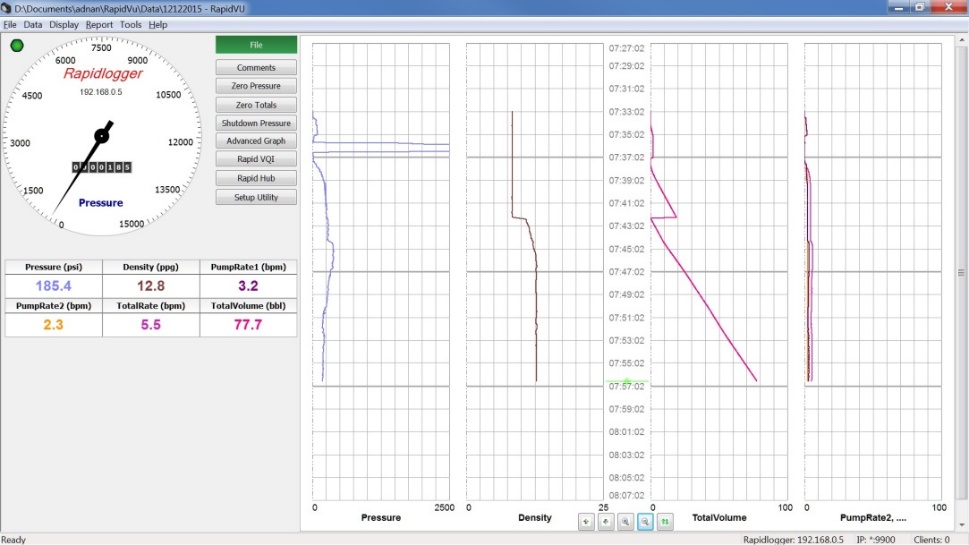Click the green double up-arrows graph icon
The height and width of the screenshot is (545, 969).
point(666,521)
